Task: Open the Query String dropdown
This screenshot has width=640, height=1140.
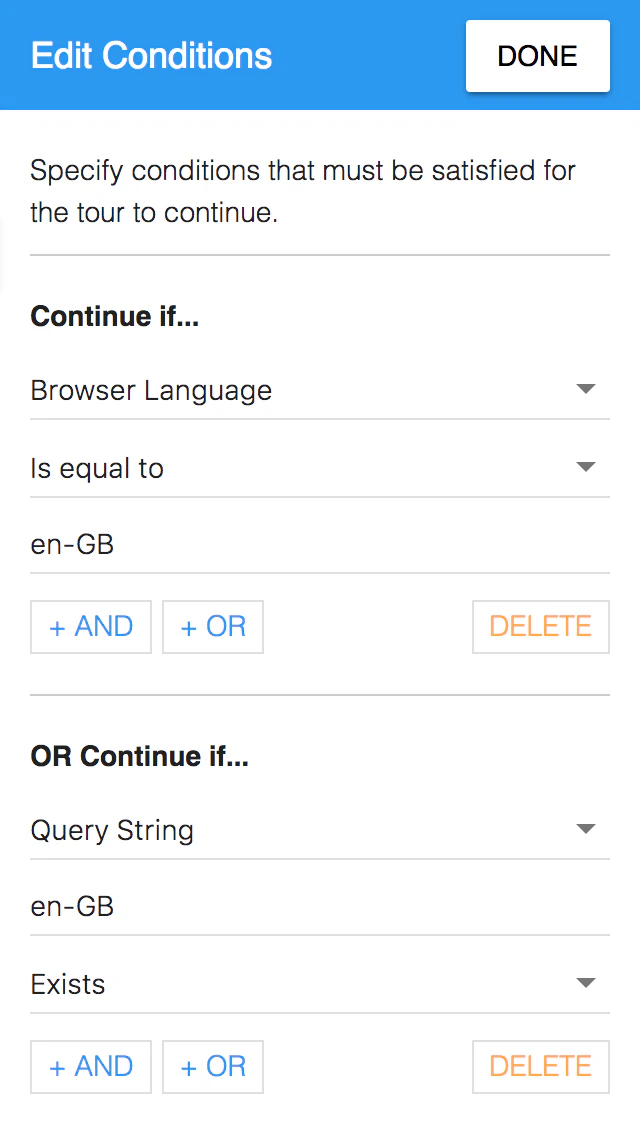Action: pyautogui.click(x=300, y=830)
